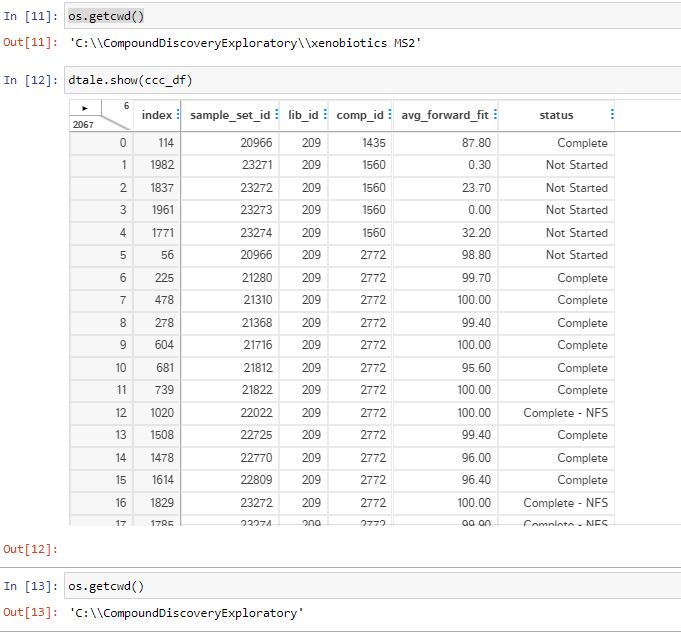681x636 pixels.
Task: Click the Out[13] path output text
Action: pyautogui.click(x=186, y=613)
